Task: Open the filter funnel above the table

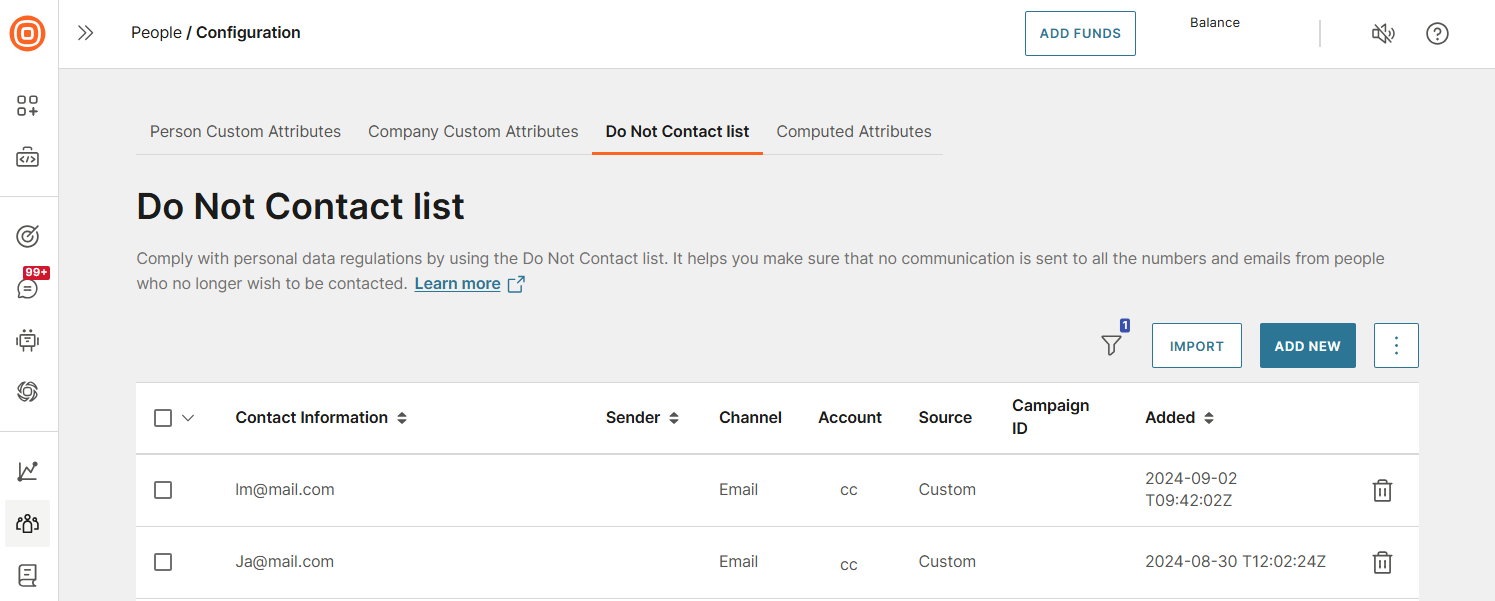Action: pos(1111,344)
